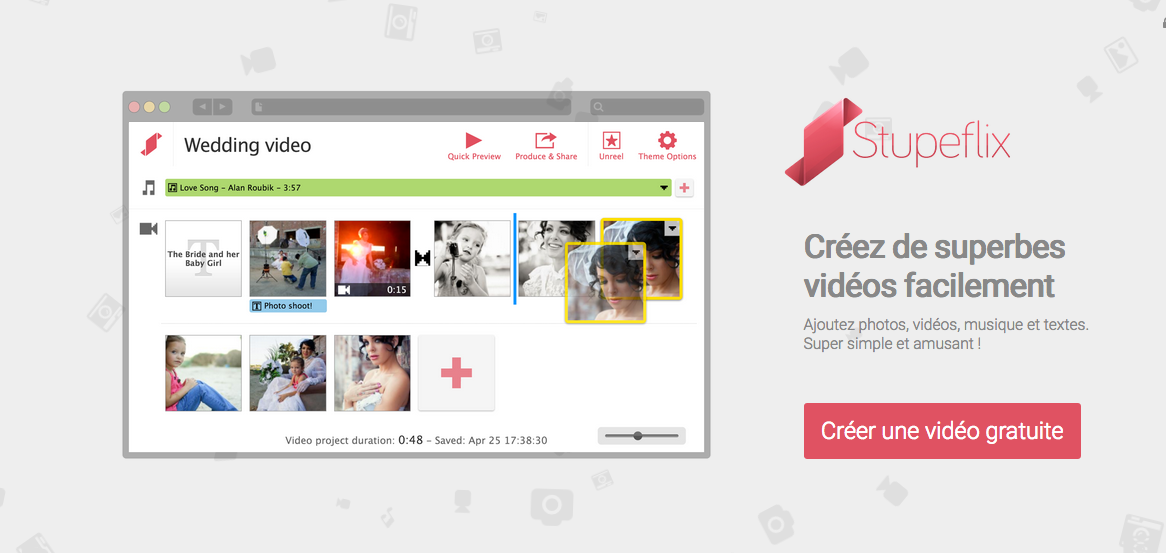1166x555 pixels.
Task: Select the 0:15 video clip thumbnail
Action: click(x=372, y=259)
